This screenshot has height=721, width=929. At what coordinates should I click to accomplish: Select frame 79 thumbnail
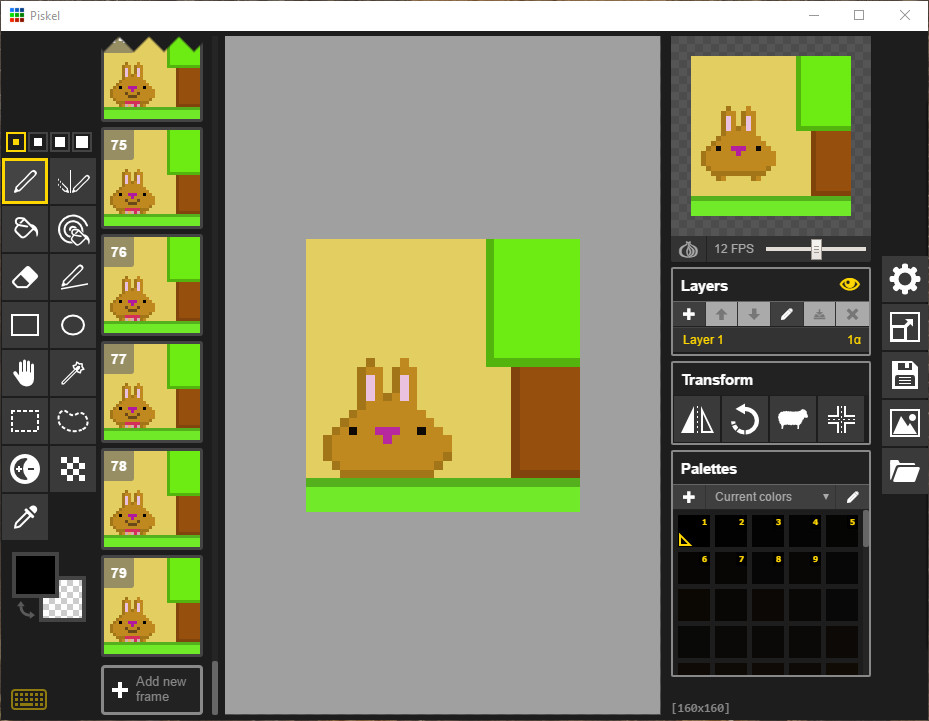coord(152,606)
